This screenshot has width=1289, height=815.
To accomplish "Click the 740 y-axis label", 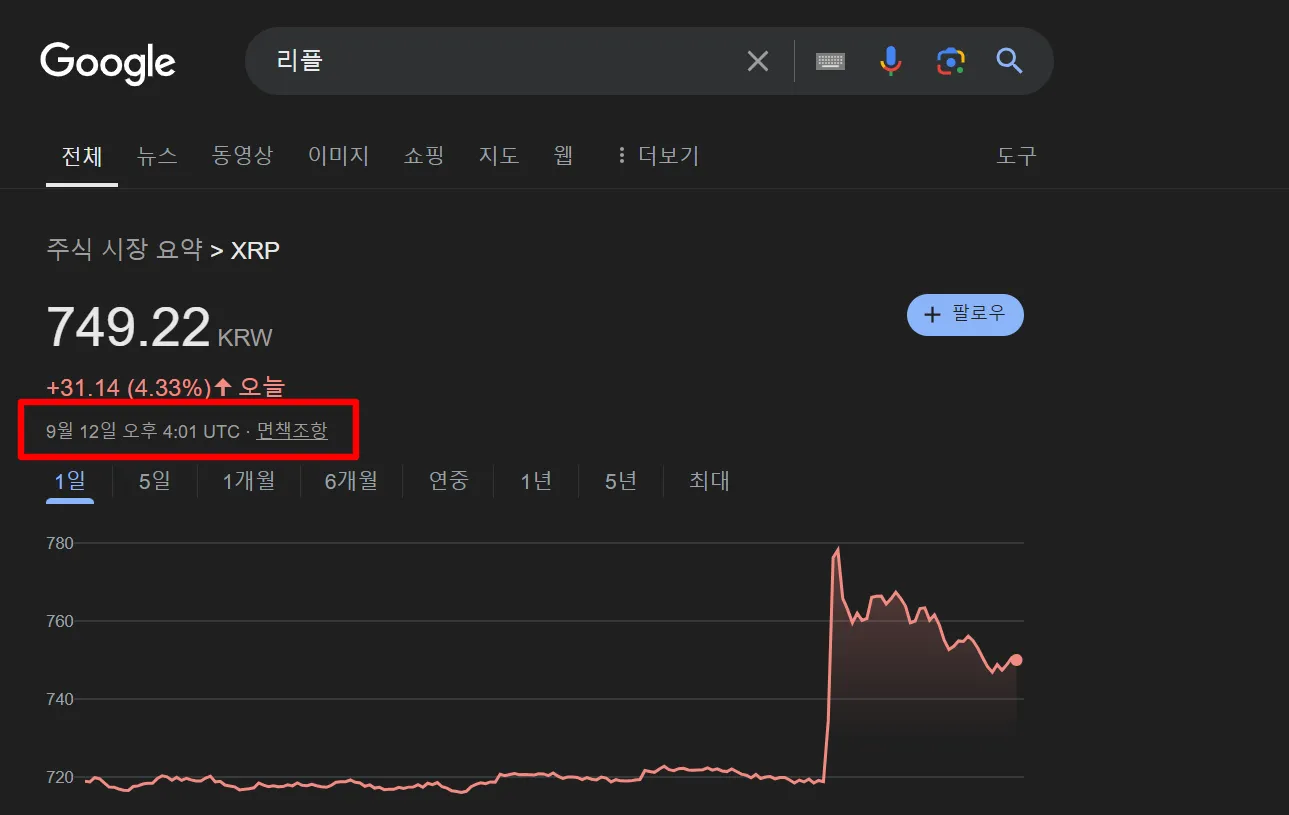I will (60, 699).
